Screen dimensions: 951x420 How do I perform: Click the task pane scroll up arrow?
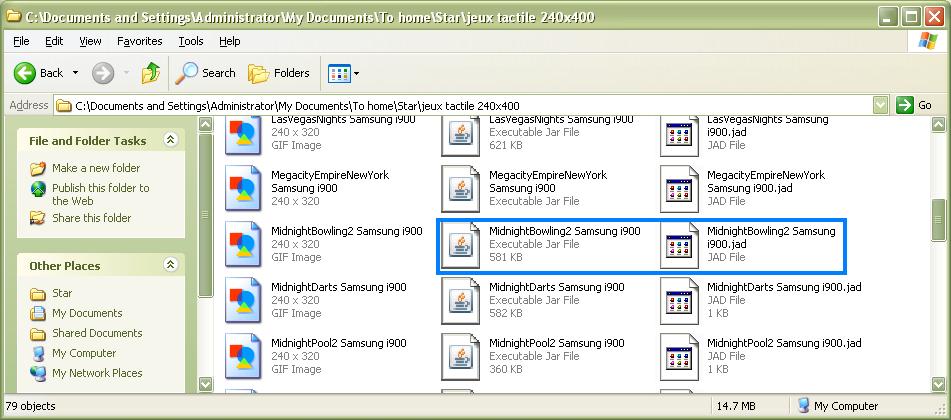coord(206,125)
